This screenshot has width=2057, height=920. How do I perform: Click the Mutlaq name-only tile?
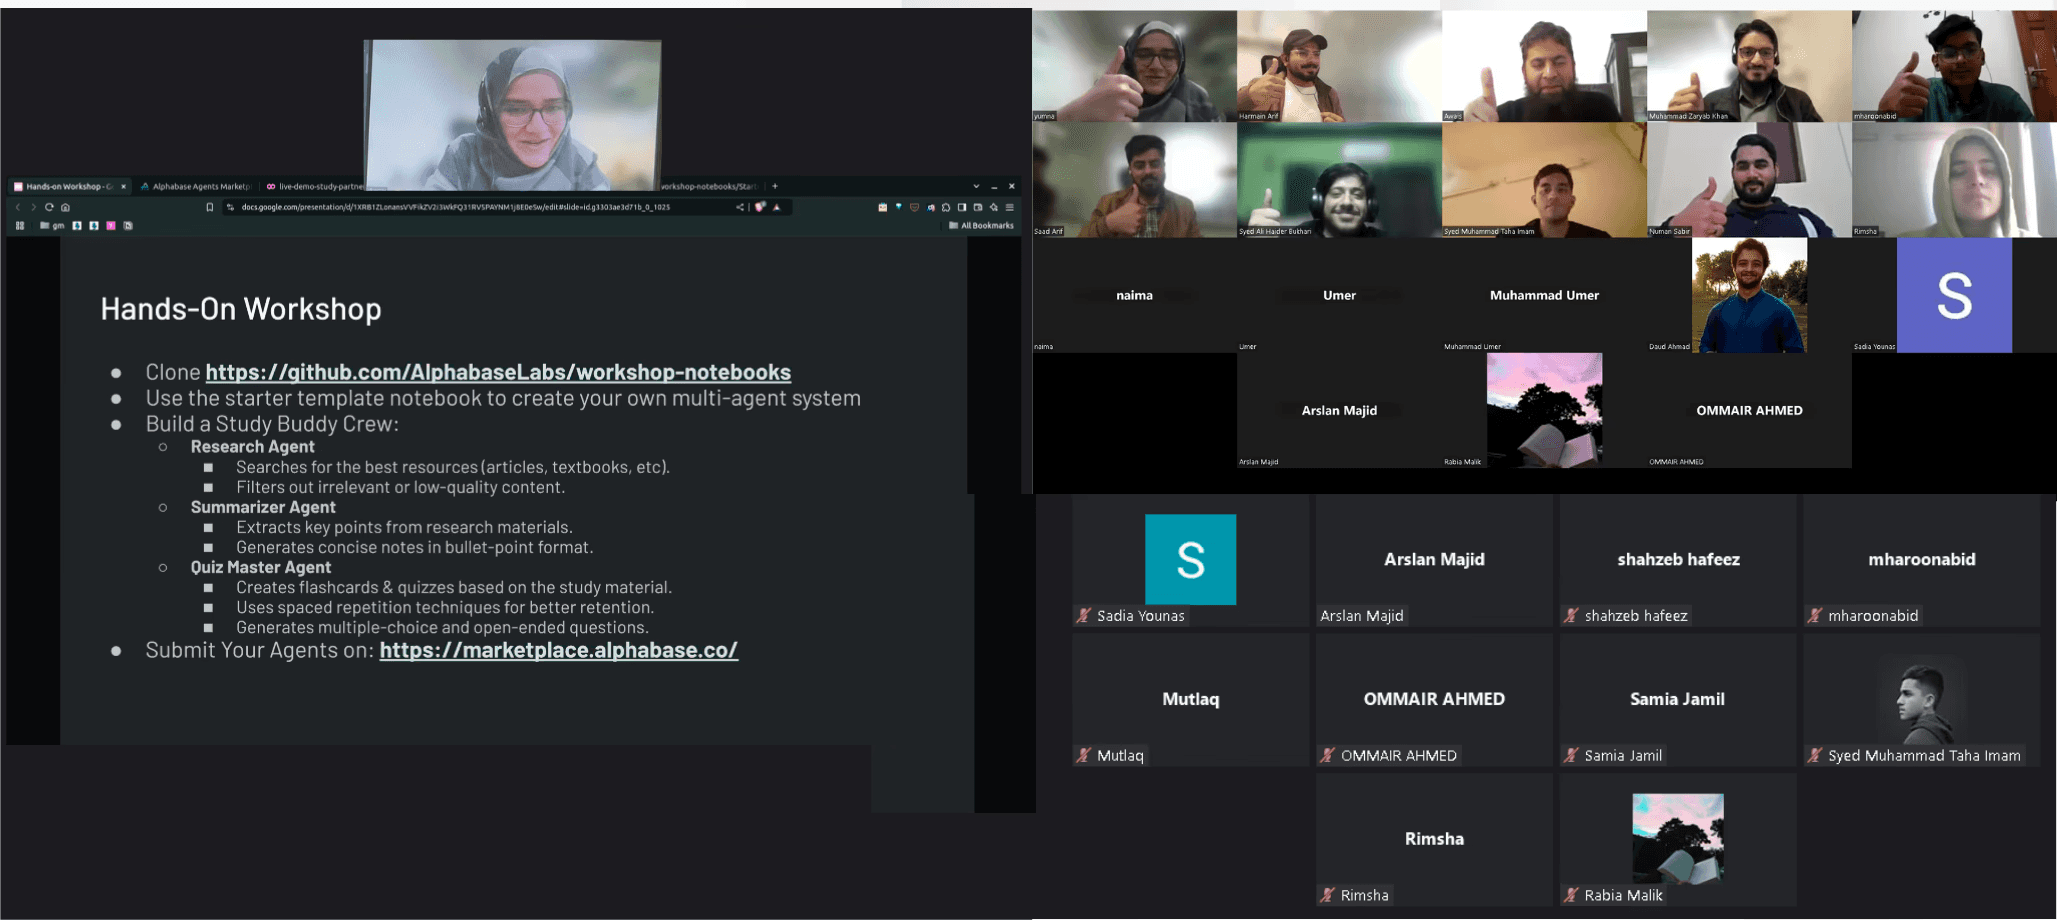[1190, 700]
